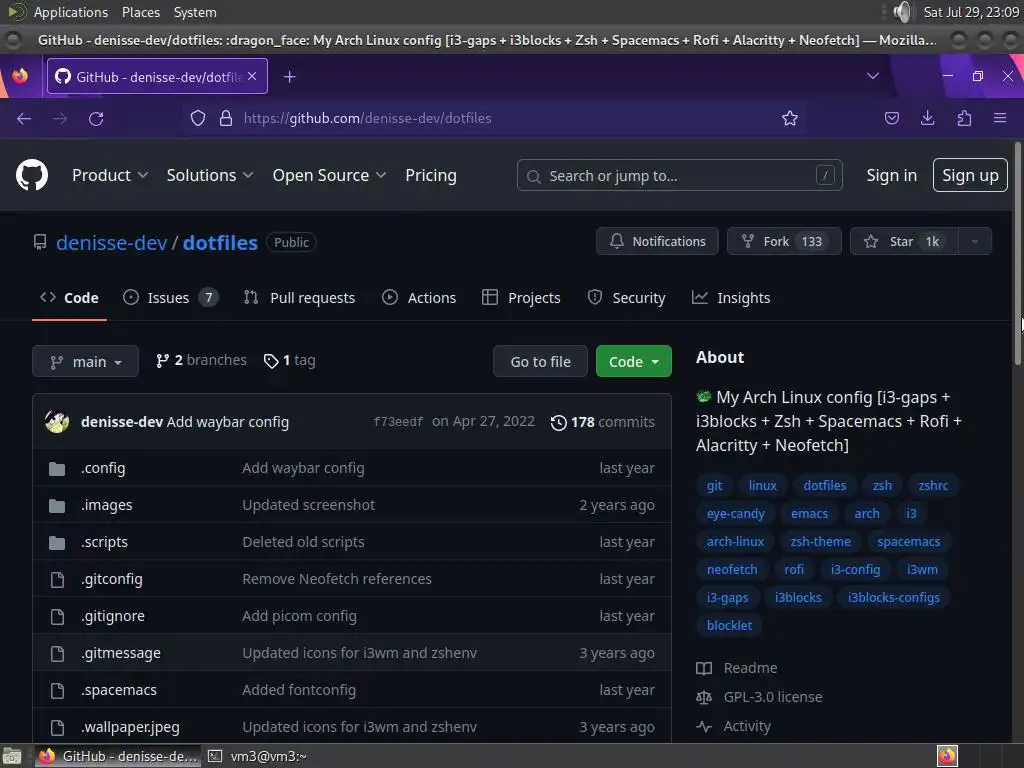Image resolution: width=1024 pixels, height=768 pixels.
Task: Open the tracking protection shield icon
Action: (x=198, y=118)
